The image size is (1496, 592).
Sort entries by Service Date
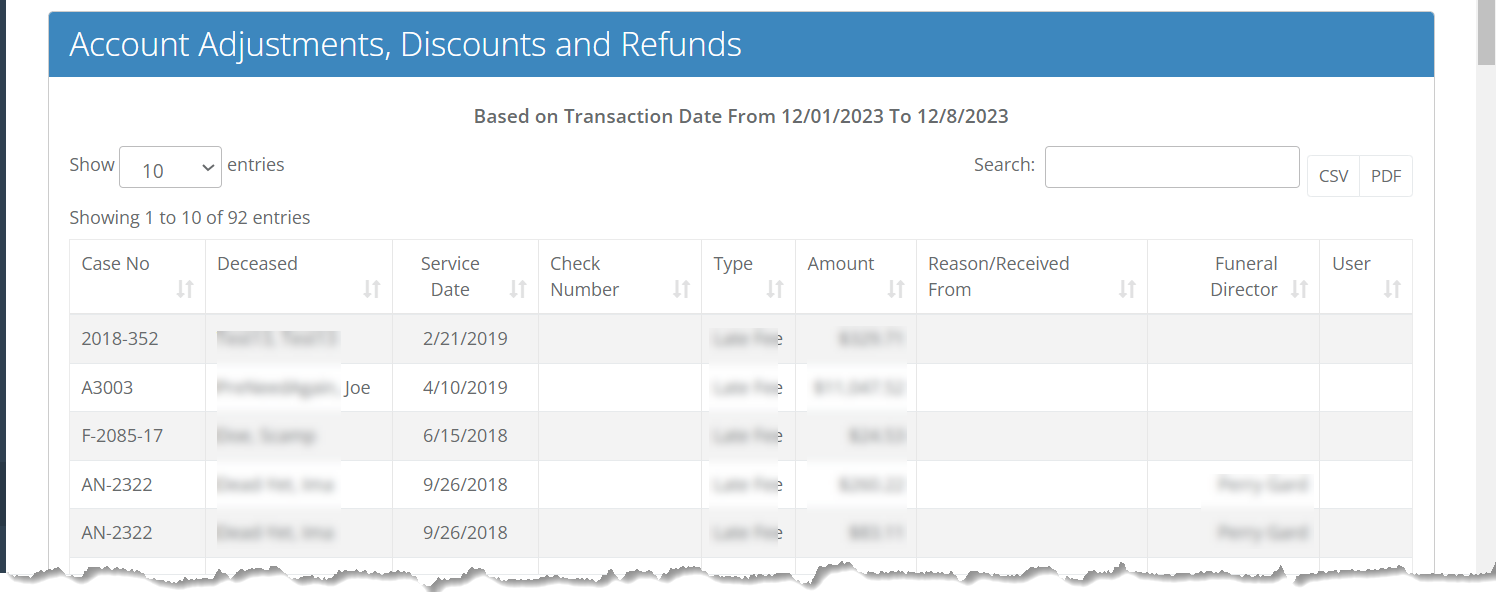click(x=516, y=289)
